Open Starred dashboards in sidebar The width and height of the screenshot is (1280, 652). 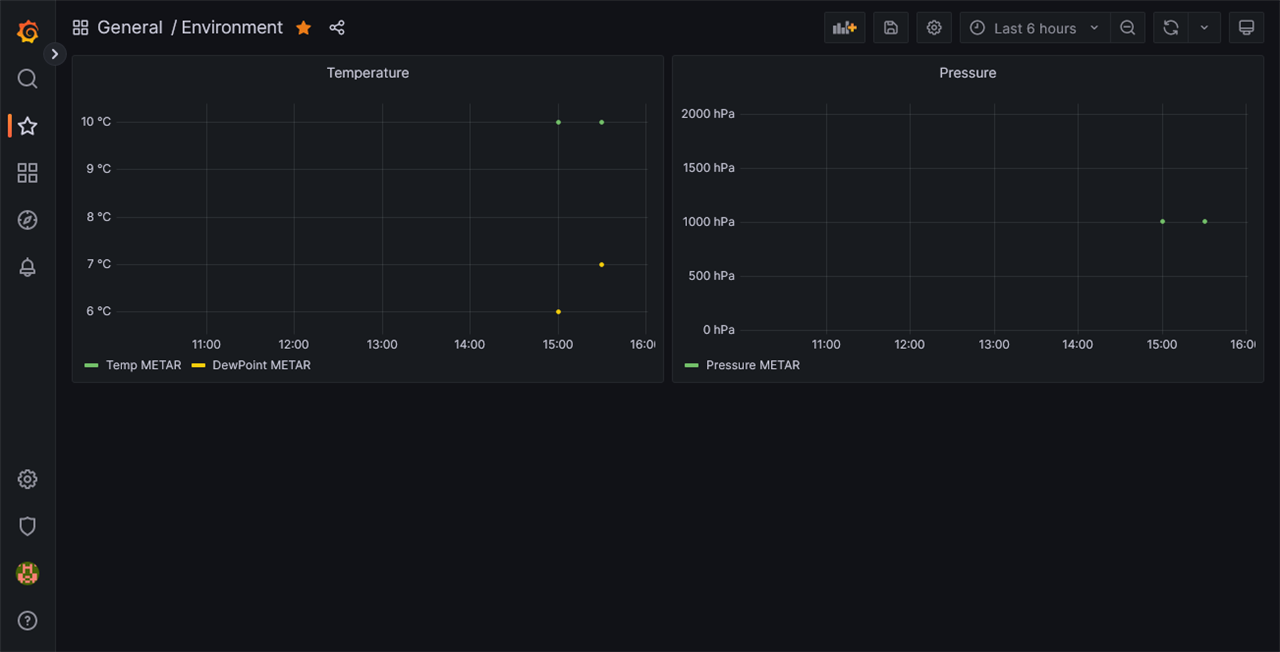pos(28,126)
